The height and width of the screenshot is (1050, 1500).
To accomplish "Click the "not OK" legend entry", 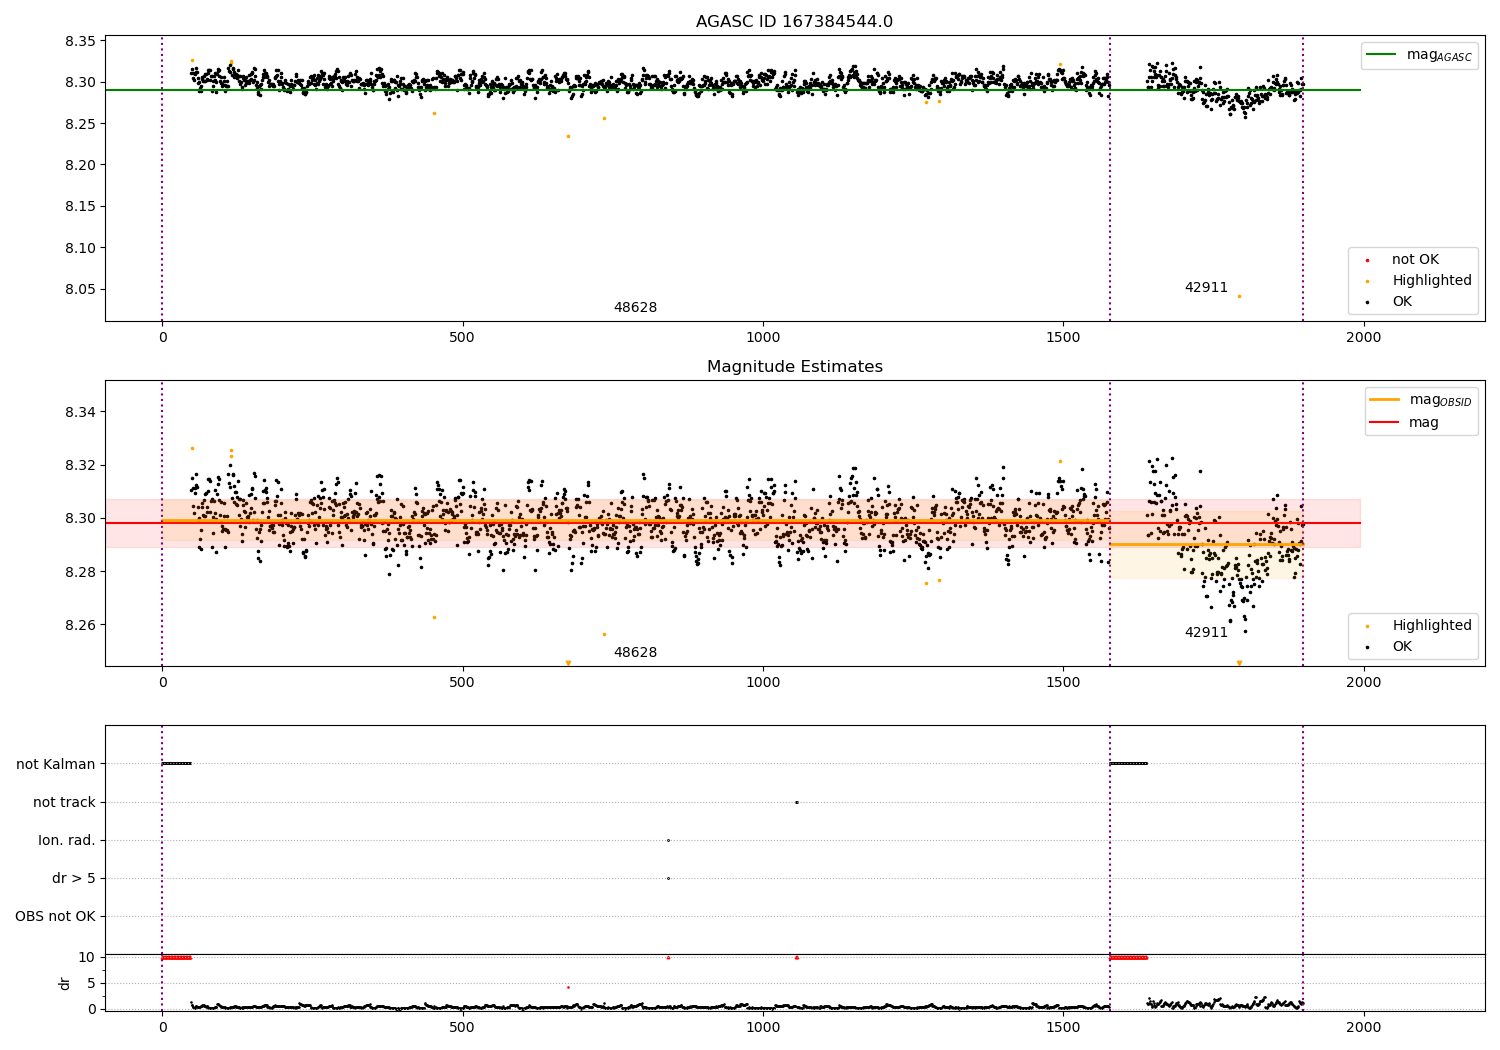I will point(1415,260).
